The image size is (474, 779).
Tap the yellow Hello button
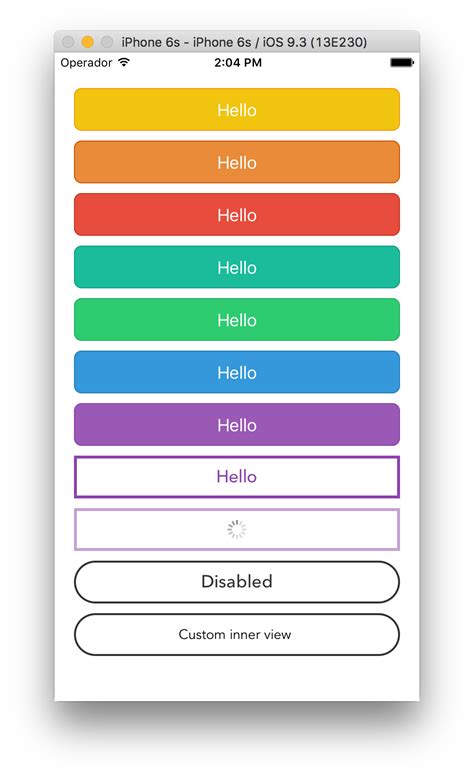point(237,109)
